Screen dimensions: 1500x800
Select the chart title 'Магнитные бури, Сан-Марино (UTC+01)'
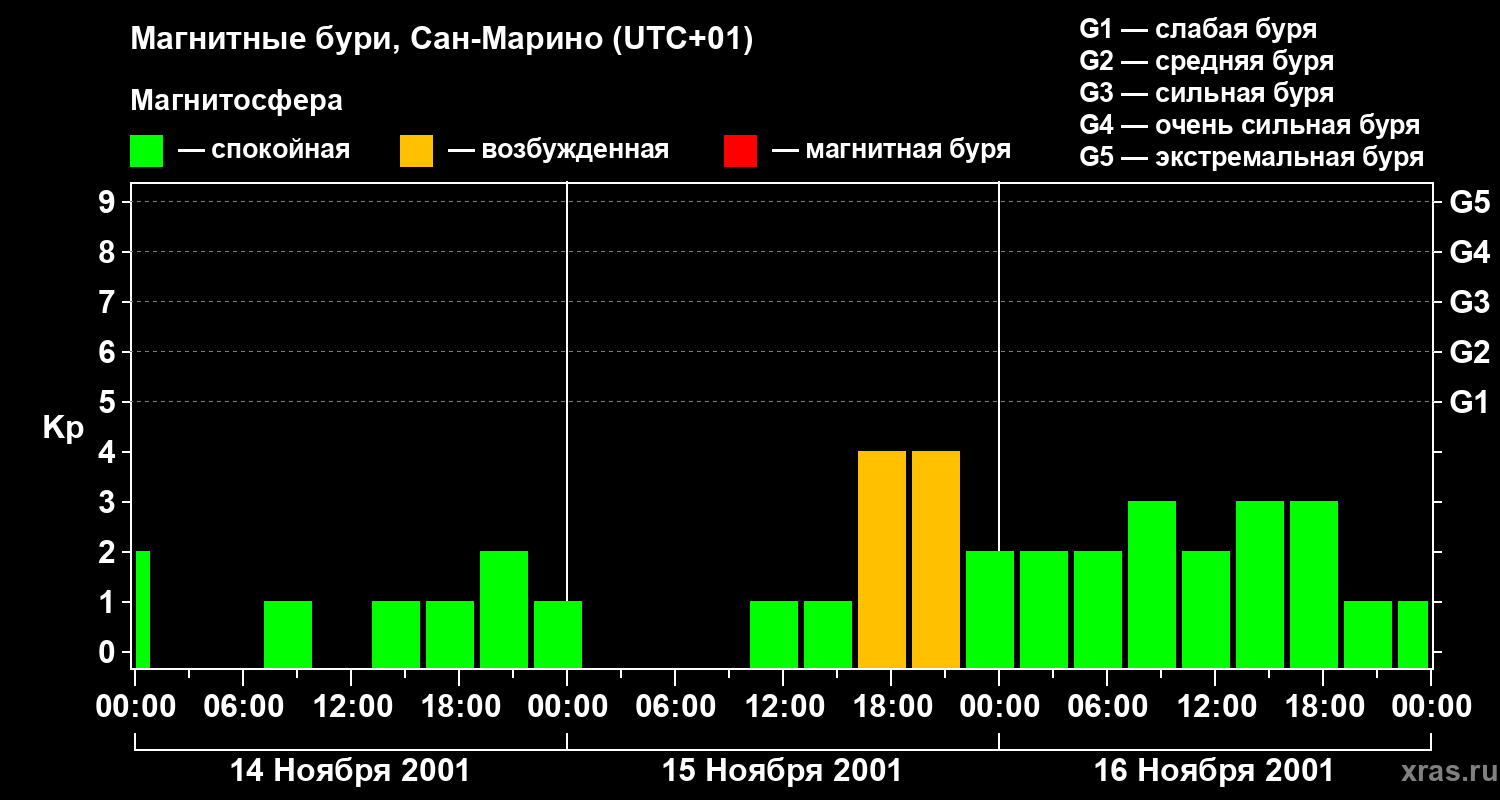pyautogui.click(x=441, y=40)
